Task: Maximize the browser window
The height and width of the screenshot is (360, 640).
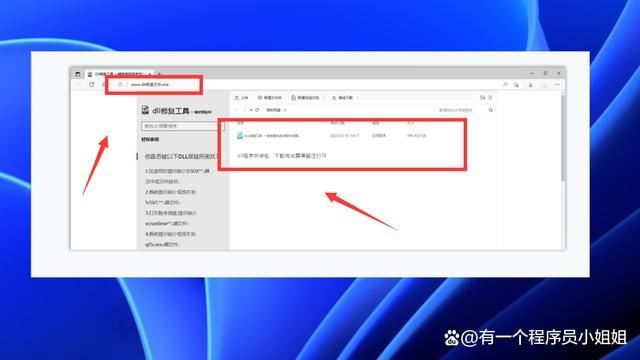Action: point(545,73)
